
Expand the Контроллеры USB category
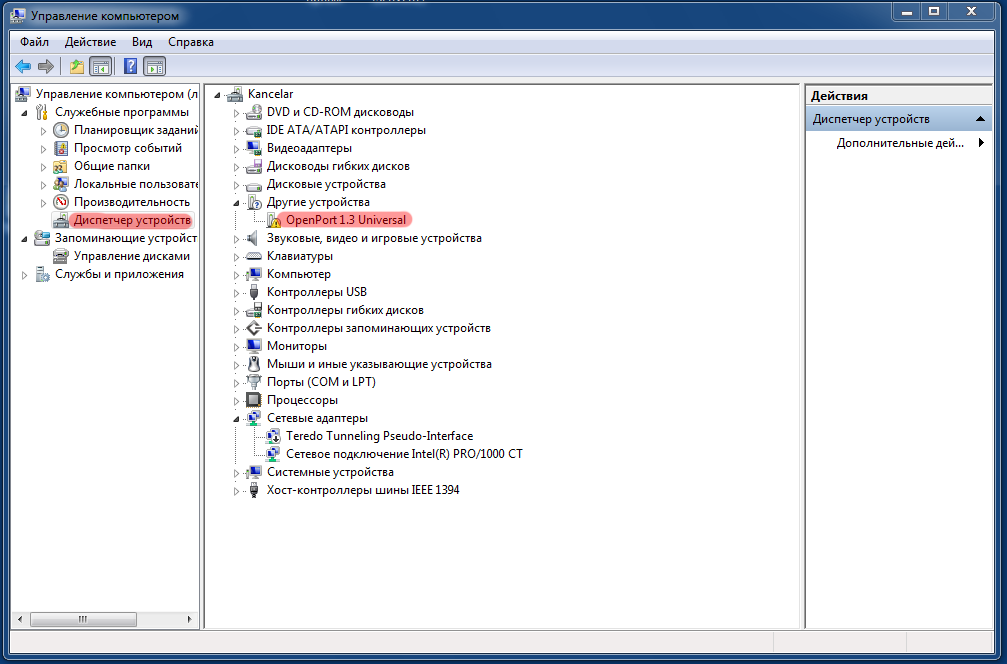click(237, 292)
